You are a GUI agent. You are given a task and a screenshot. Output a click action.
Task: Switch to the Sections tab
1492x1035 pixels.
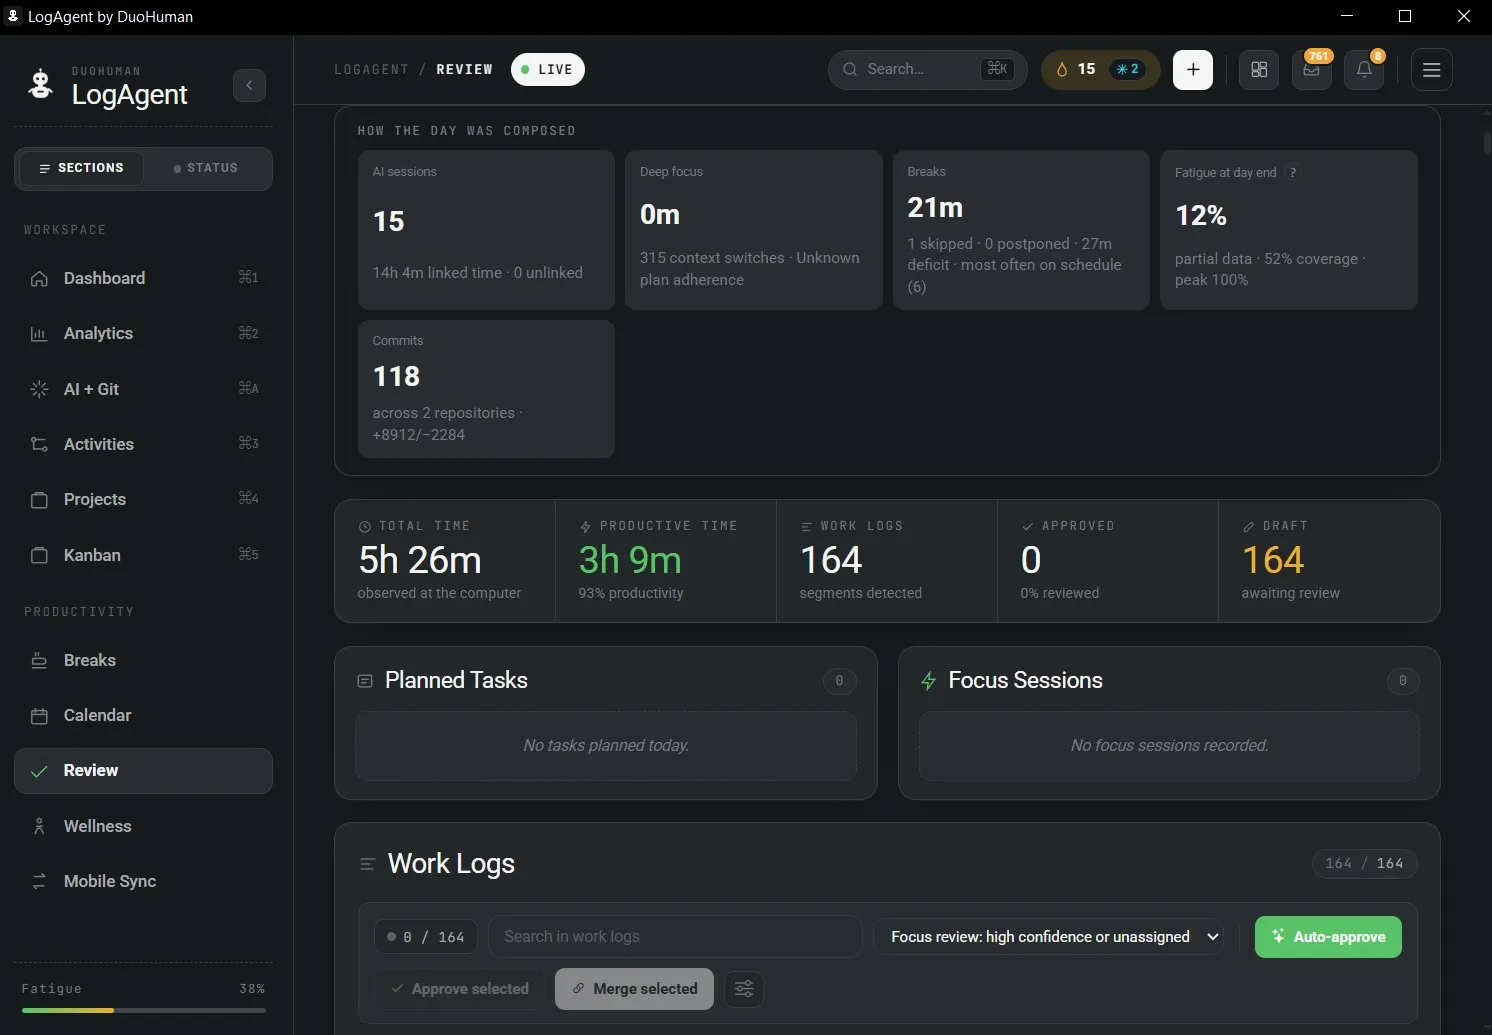[81, 168]
